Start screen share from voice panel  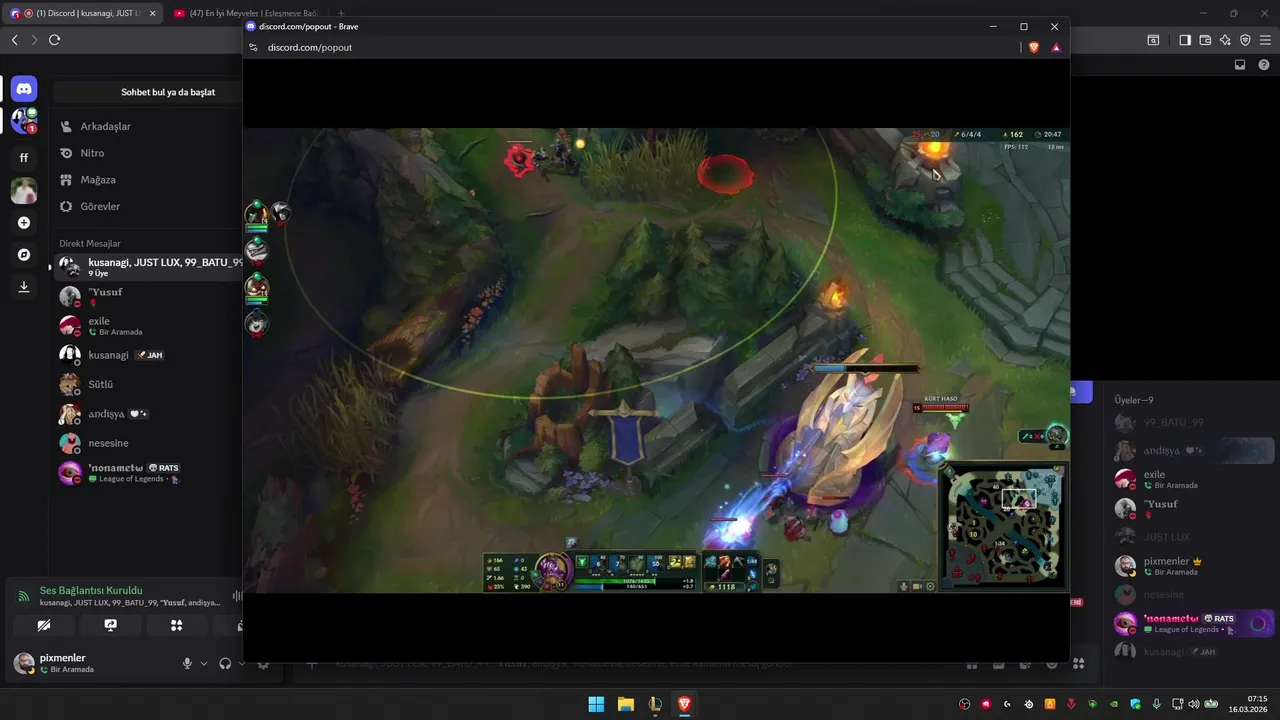tap(110, 625)
